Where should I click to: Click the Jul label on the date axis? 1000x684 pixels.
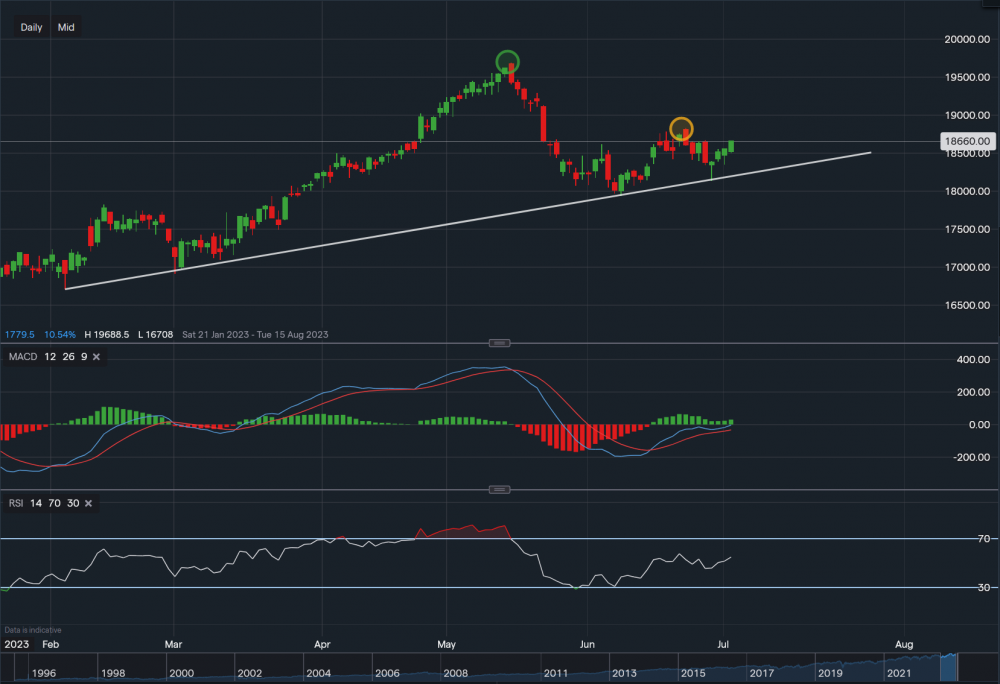click(722, 645)
